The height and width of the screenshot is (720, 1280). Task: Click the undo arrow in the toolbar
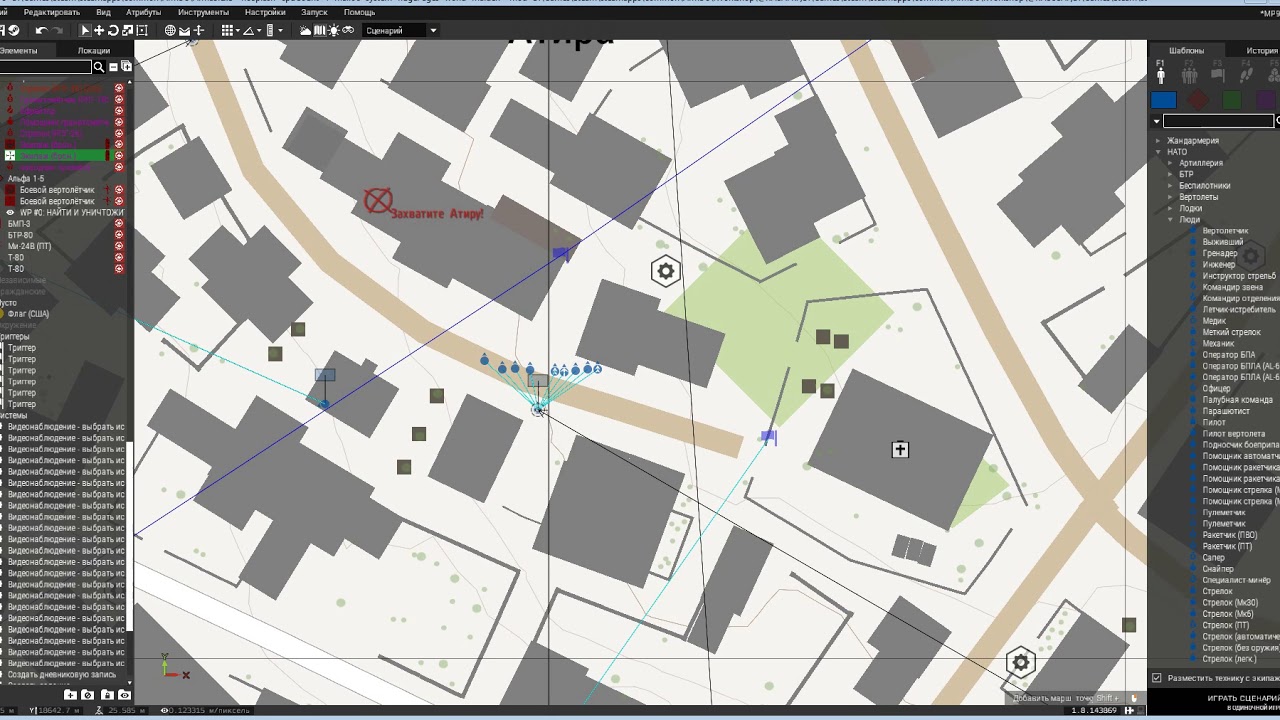click(x=41, y=31)
